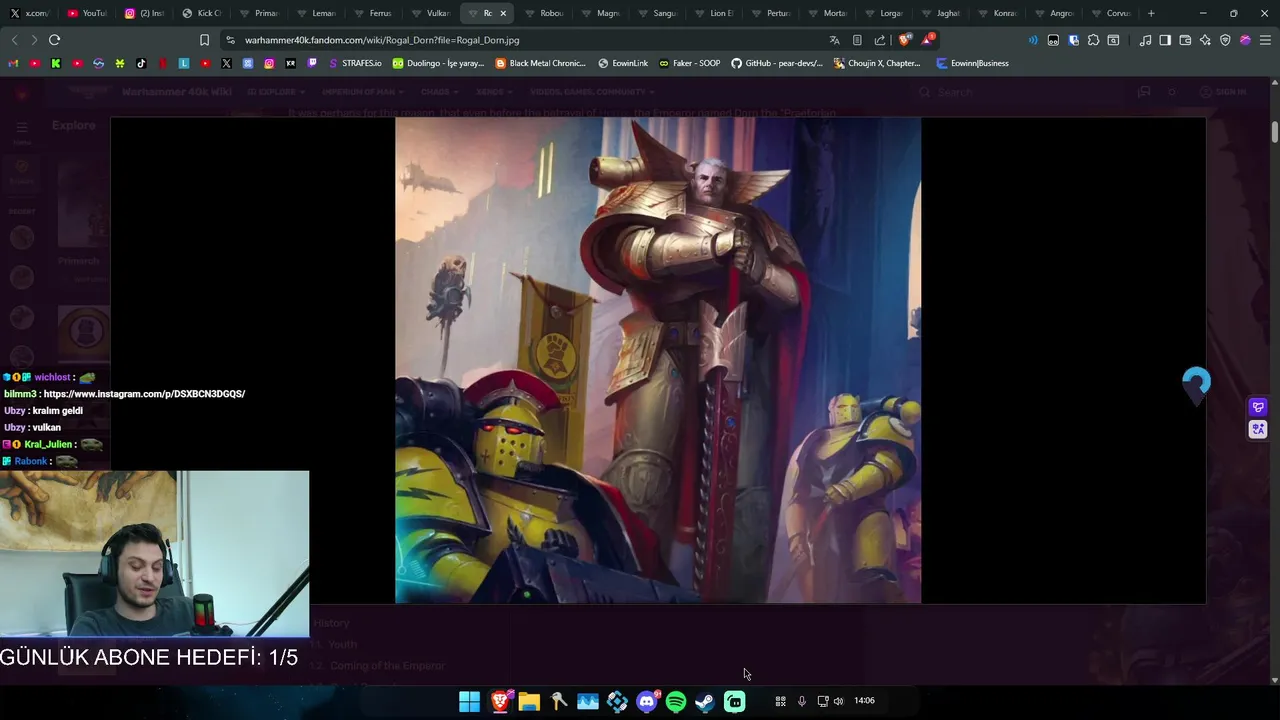Click purple extension button on right edge
The height and width of the screenshot is (720, 1280).
(x=1258, y=407)
